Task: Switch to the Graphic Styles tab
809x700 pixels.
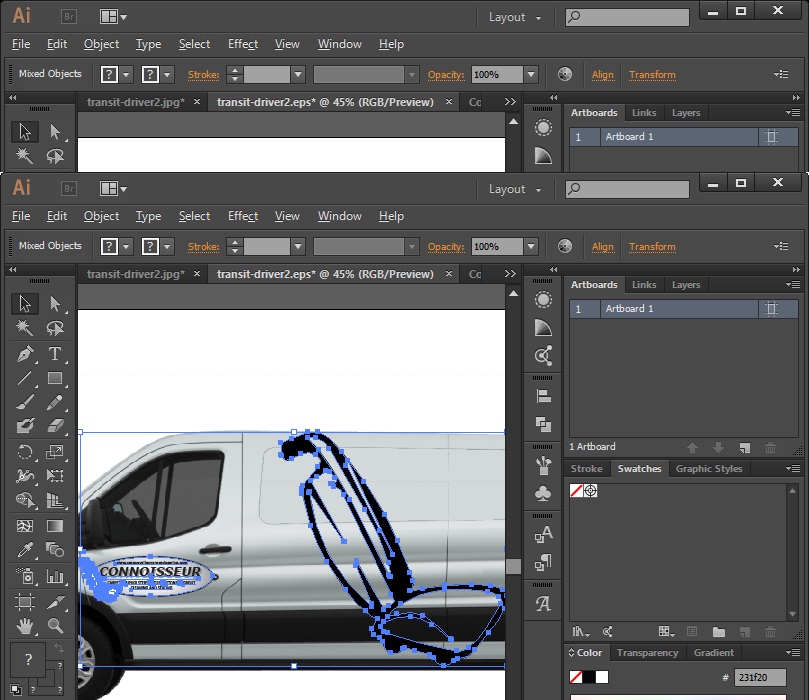Action: [x=709, y=469]
